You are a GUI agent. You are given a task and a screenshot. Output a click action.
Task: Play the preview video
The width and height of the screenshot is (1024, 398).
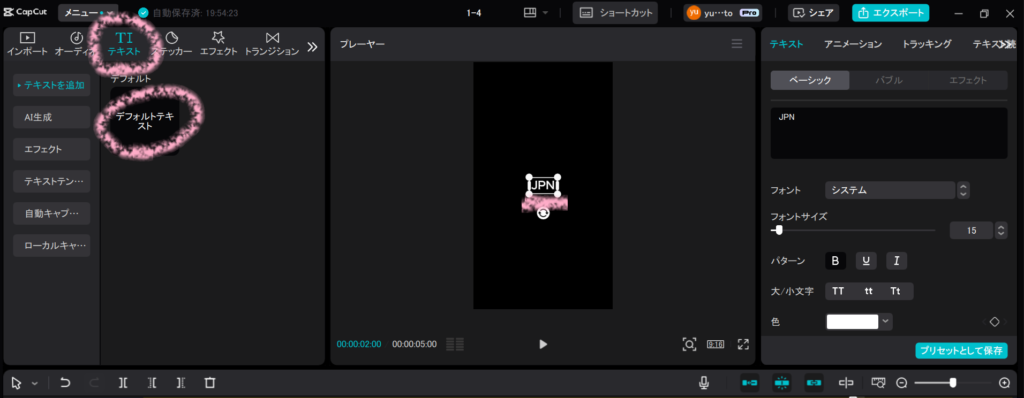coord(543,344)
